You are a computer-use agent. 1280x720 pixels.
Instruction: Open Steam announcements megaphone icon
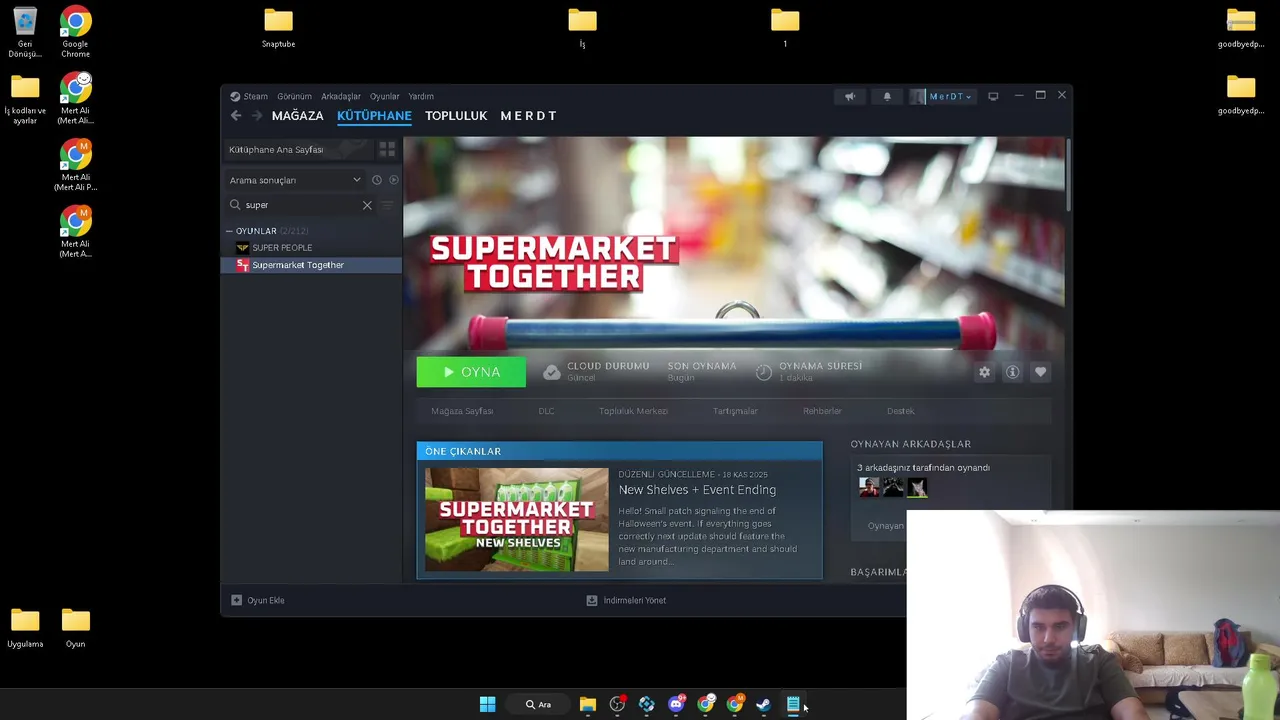tap(850, 97)
